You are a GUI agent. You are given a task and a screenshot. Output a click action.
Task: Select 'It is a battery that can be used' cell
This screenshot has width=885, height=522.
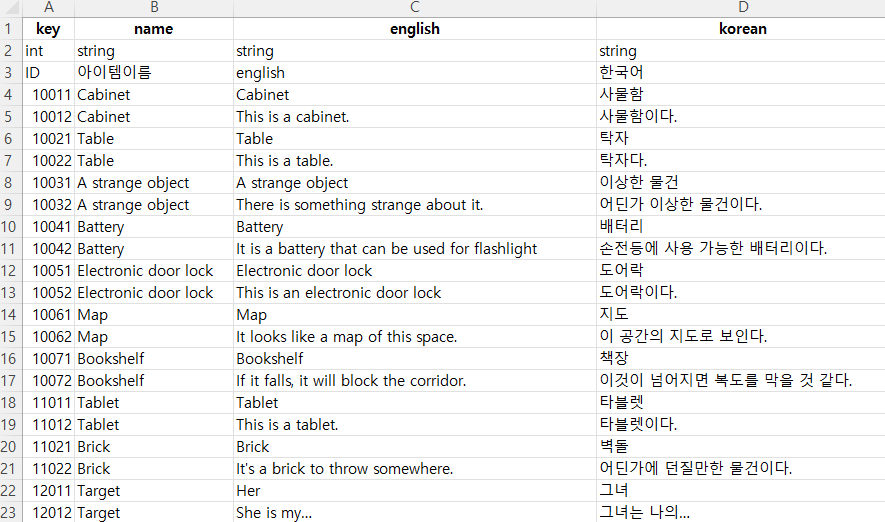point(415,249)
